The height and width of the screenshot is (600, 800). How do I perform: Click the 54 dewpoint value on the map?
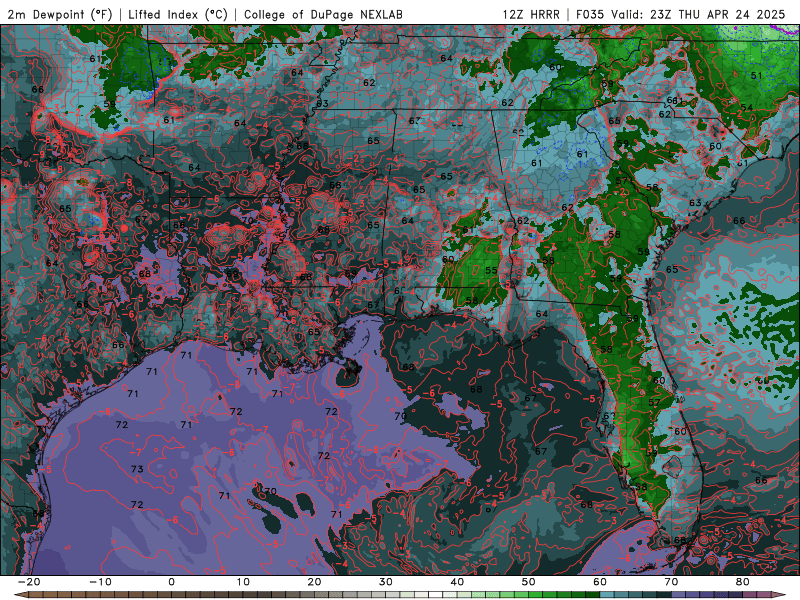coord(746,107)
